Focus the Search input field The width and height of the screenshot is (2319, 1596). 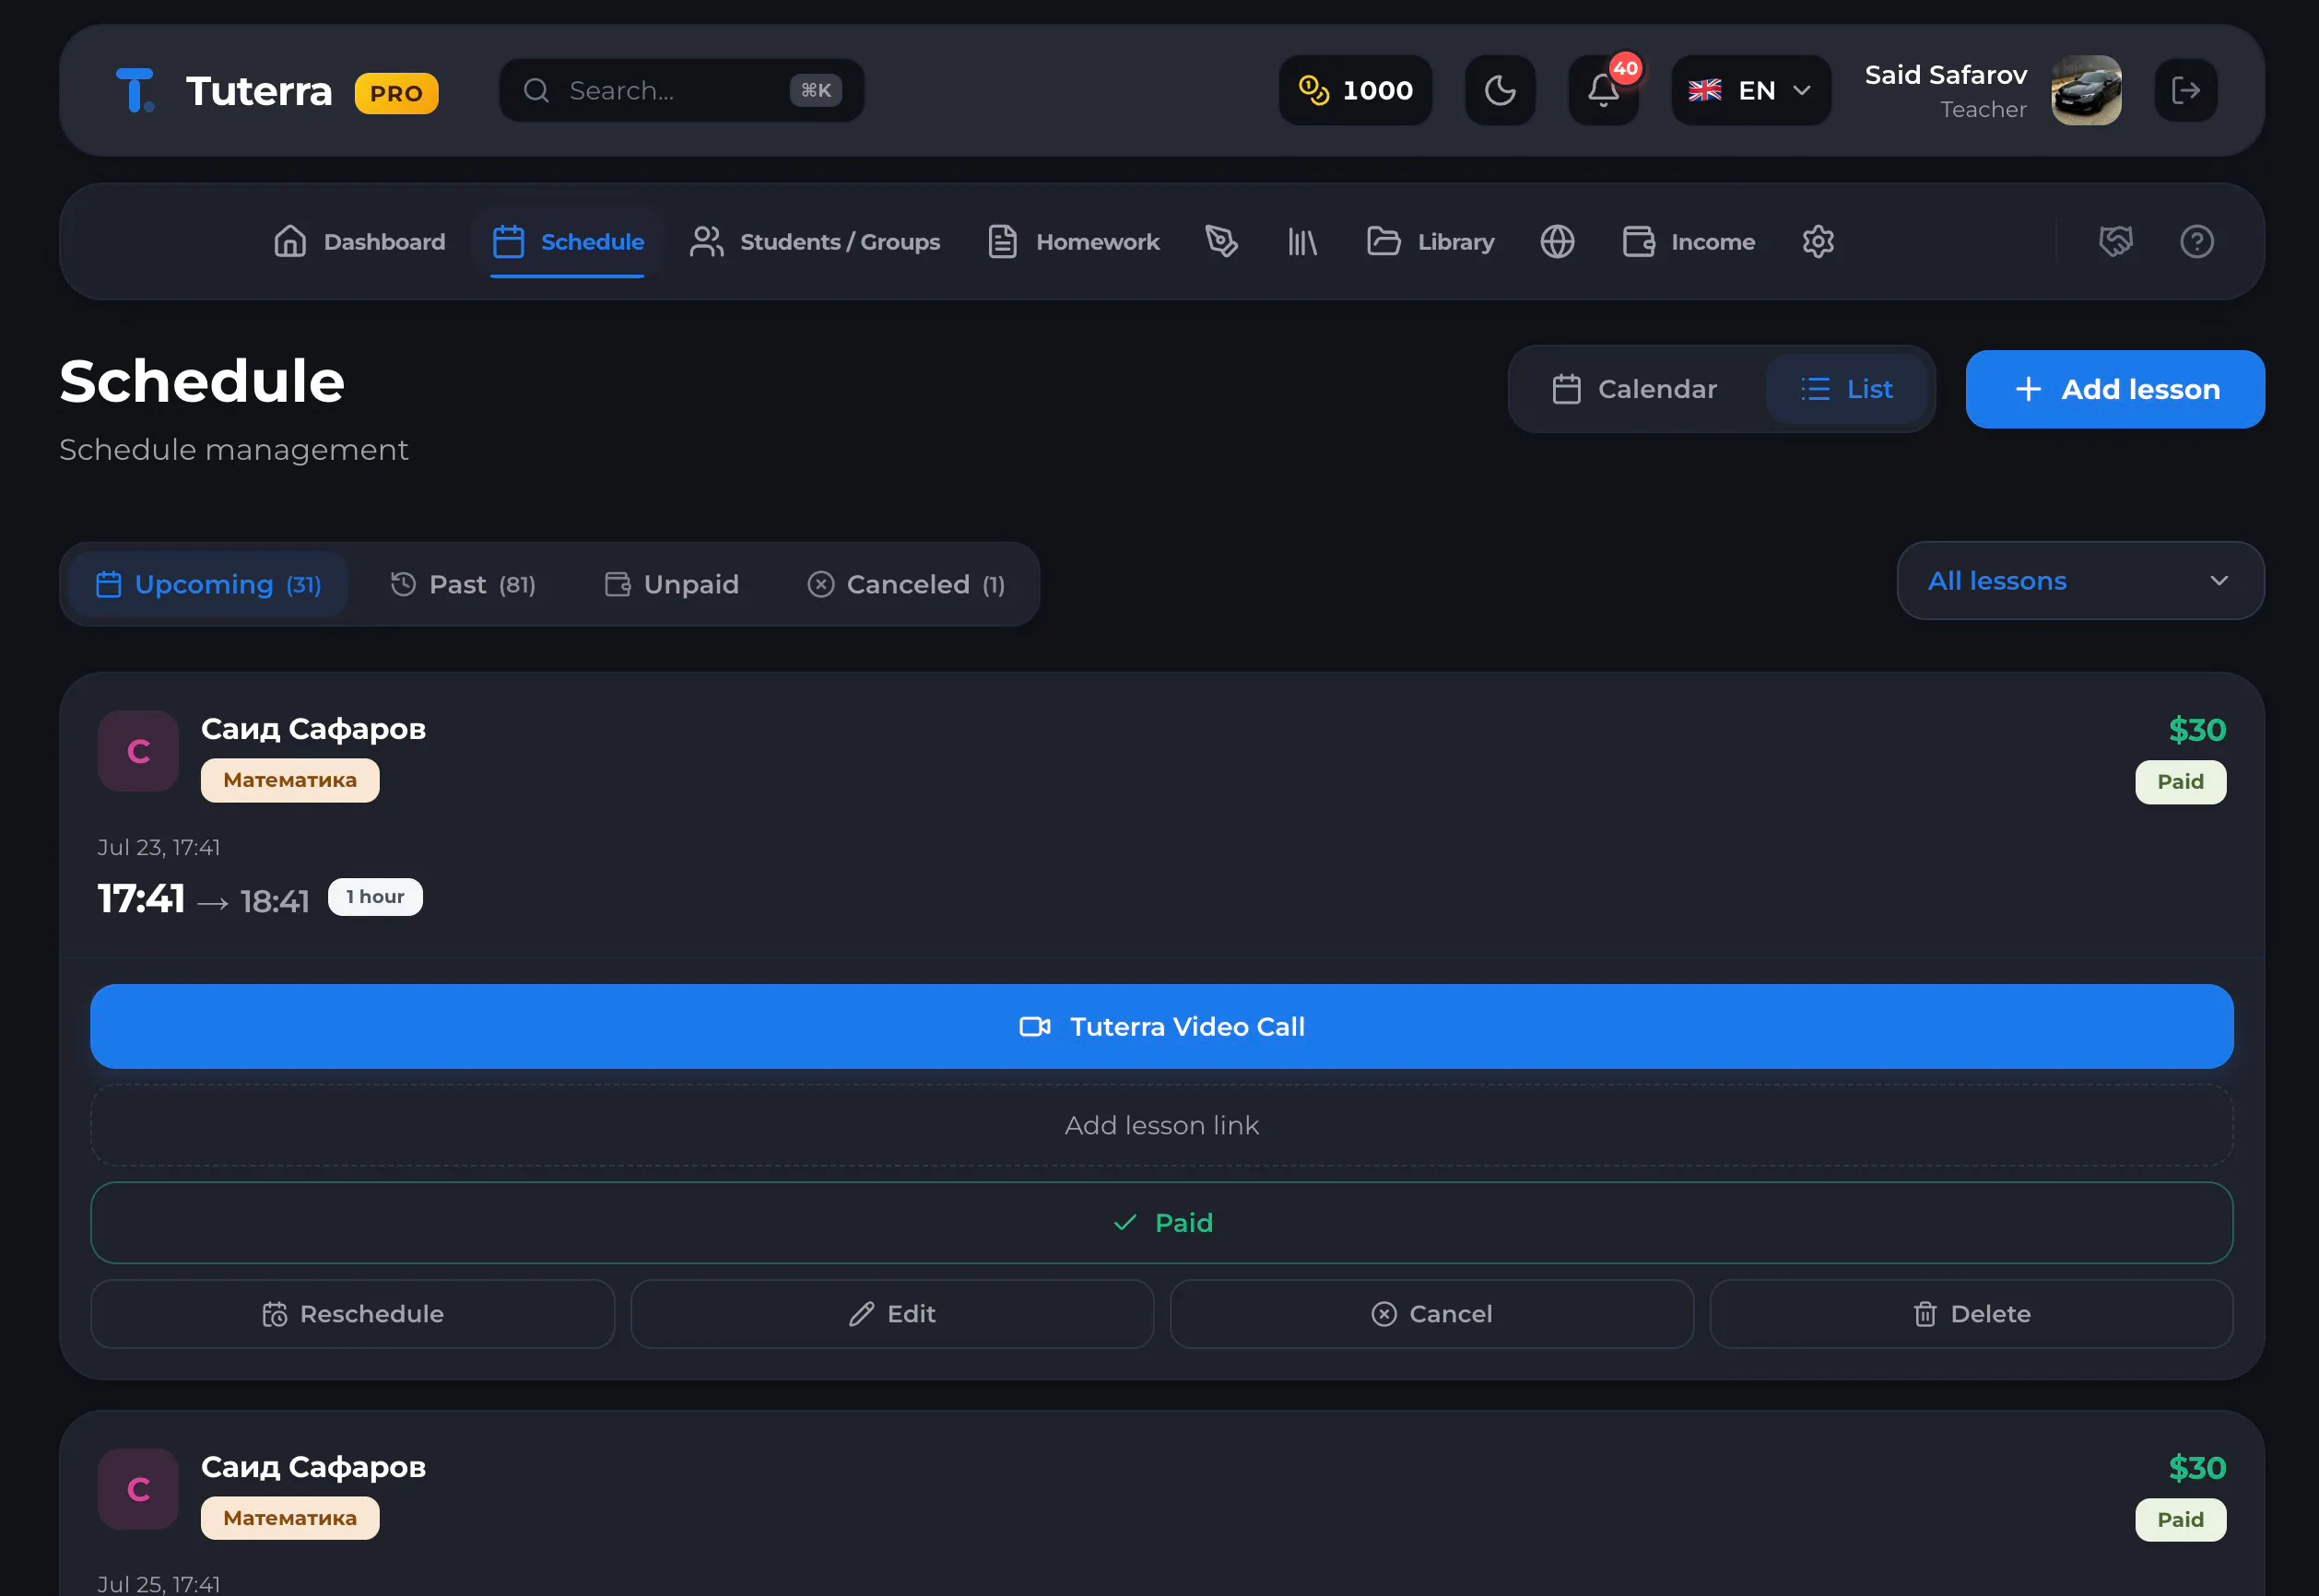coord(682,90)
